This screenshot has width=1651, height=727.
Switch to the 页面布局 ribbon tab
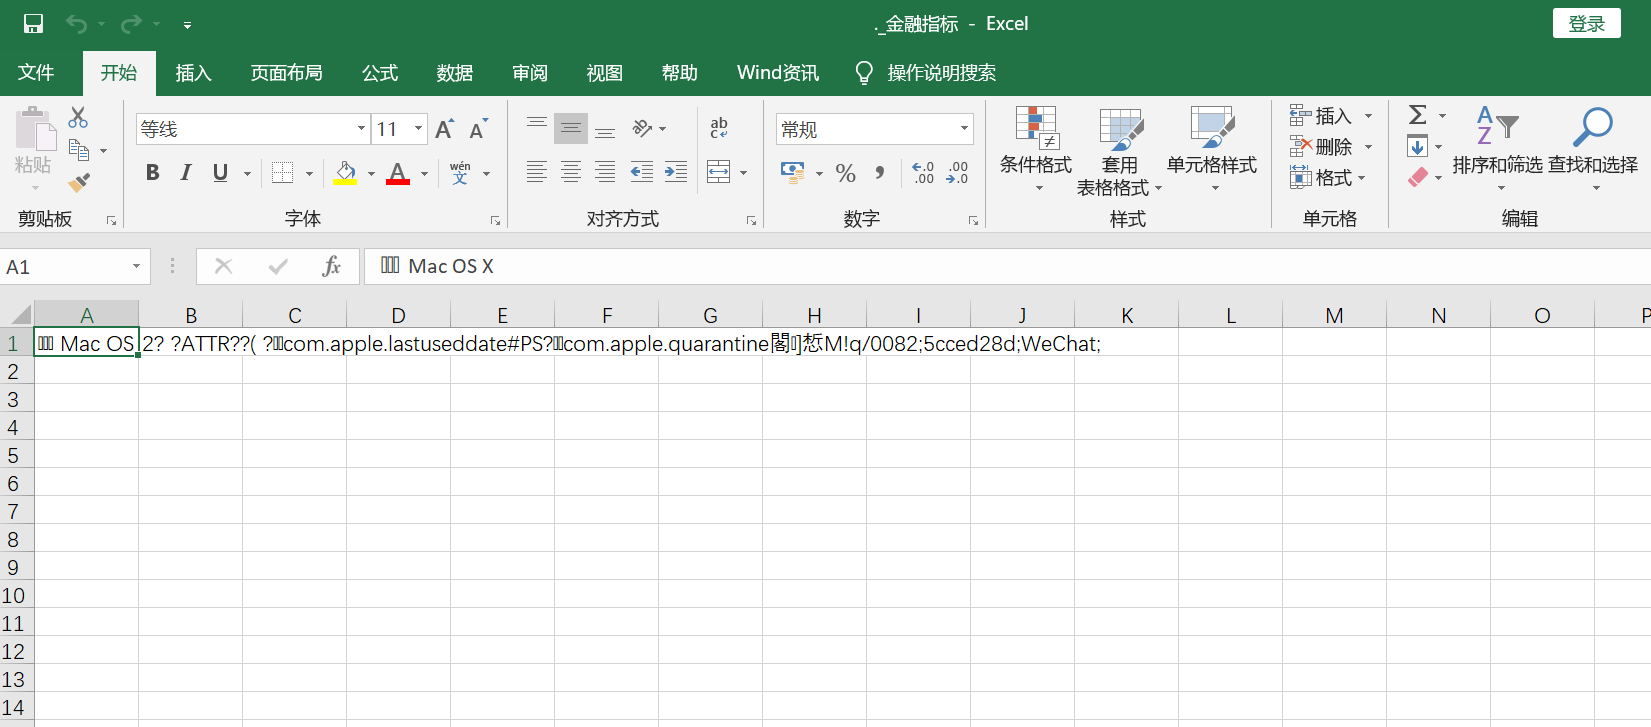[286, 73]
